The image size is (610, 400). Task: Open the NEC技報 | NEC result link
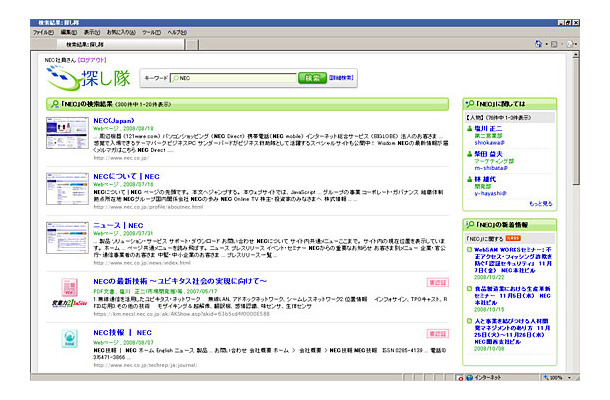[123, 332]
